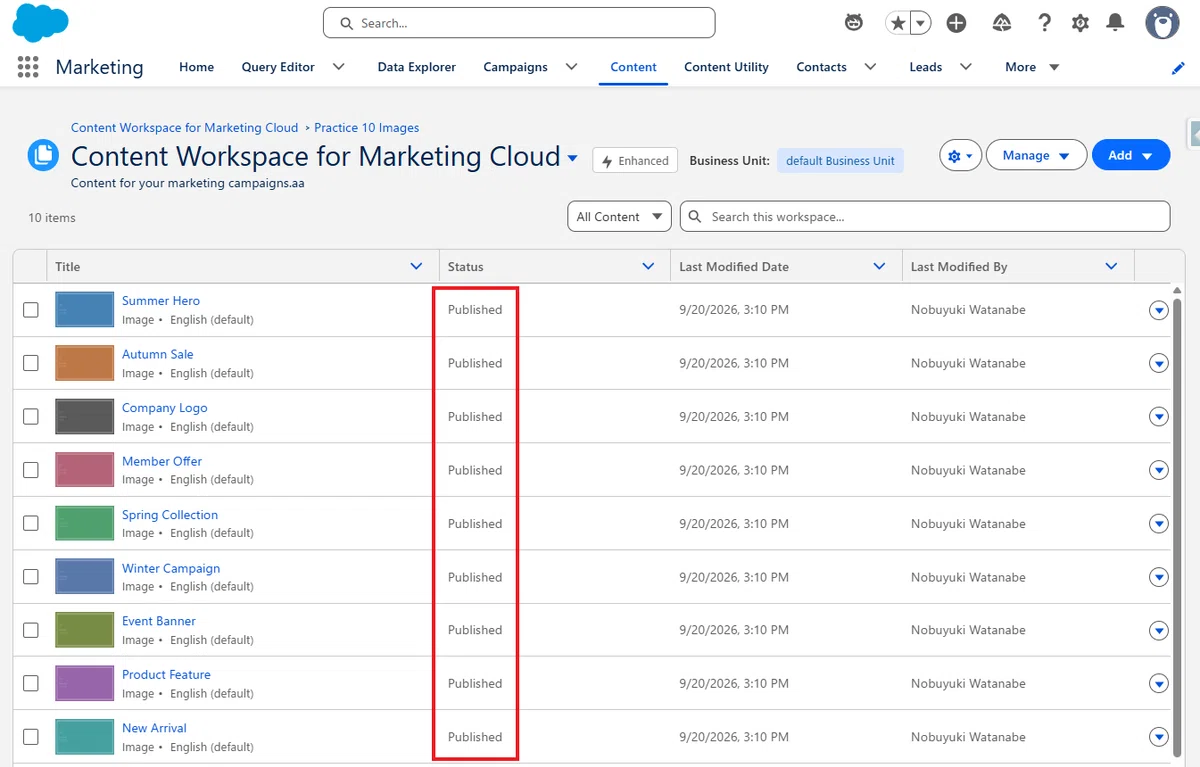The image size is (1200, 767).
Task: Go to the Home tab
Action: (x=196, y=67)
